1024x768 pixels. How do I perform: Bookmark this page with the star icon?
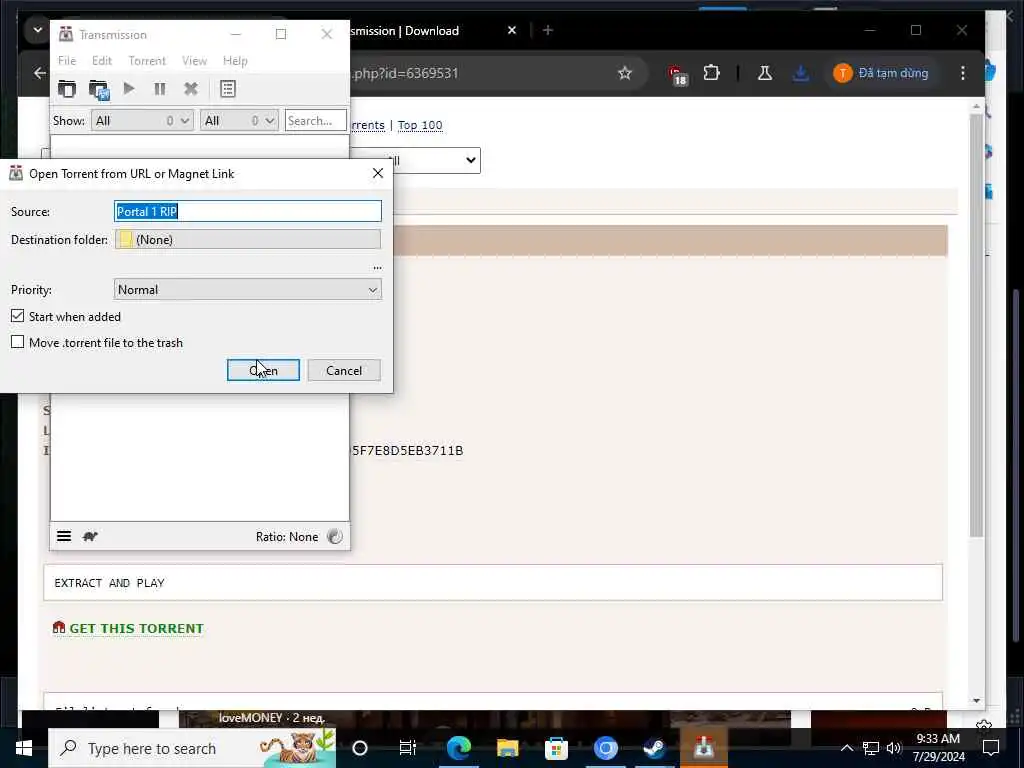pyautogui.click(x=625, y=73)
